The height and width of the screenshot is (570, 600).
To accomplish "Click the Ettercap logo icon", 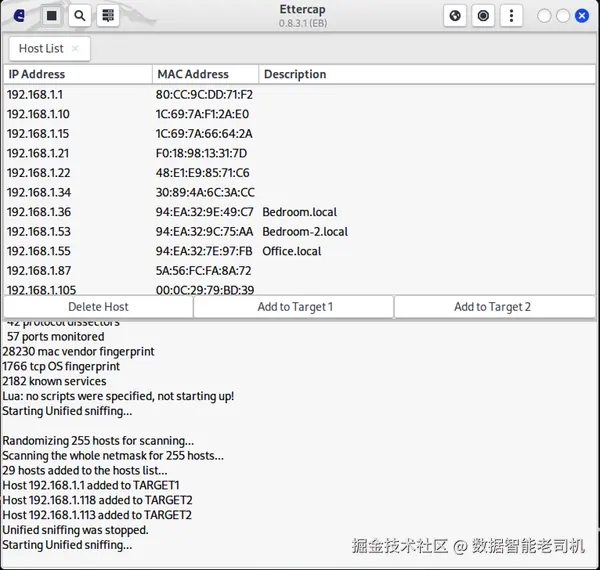I will pyautogui.click(x=19, y=16).
